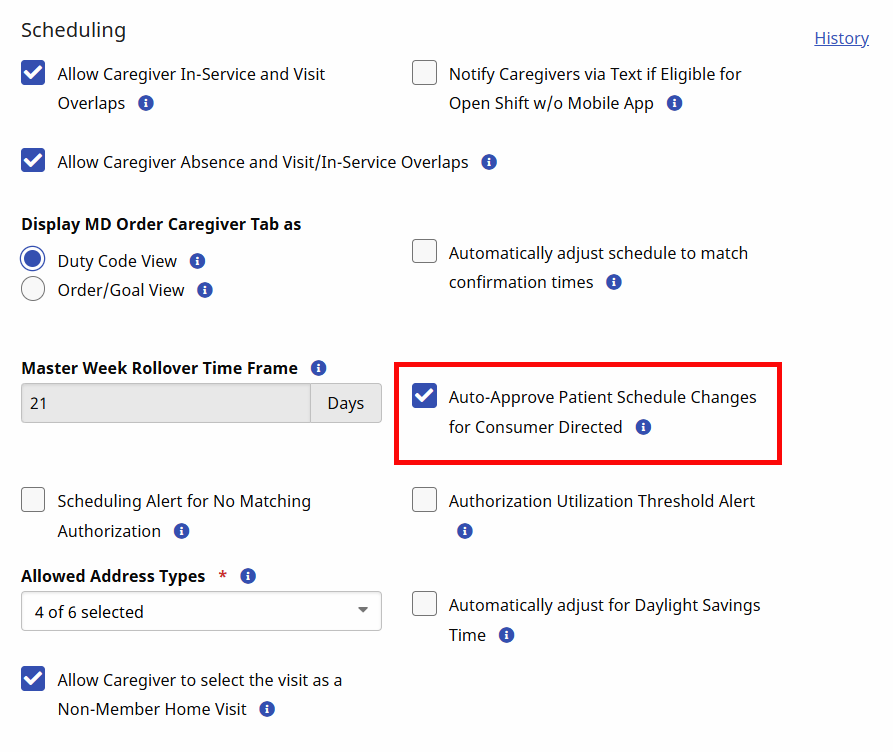893x752 pixels.
Task: Click info icon beside Non-Member Home Visit
Action: (267, 709)
